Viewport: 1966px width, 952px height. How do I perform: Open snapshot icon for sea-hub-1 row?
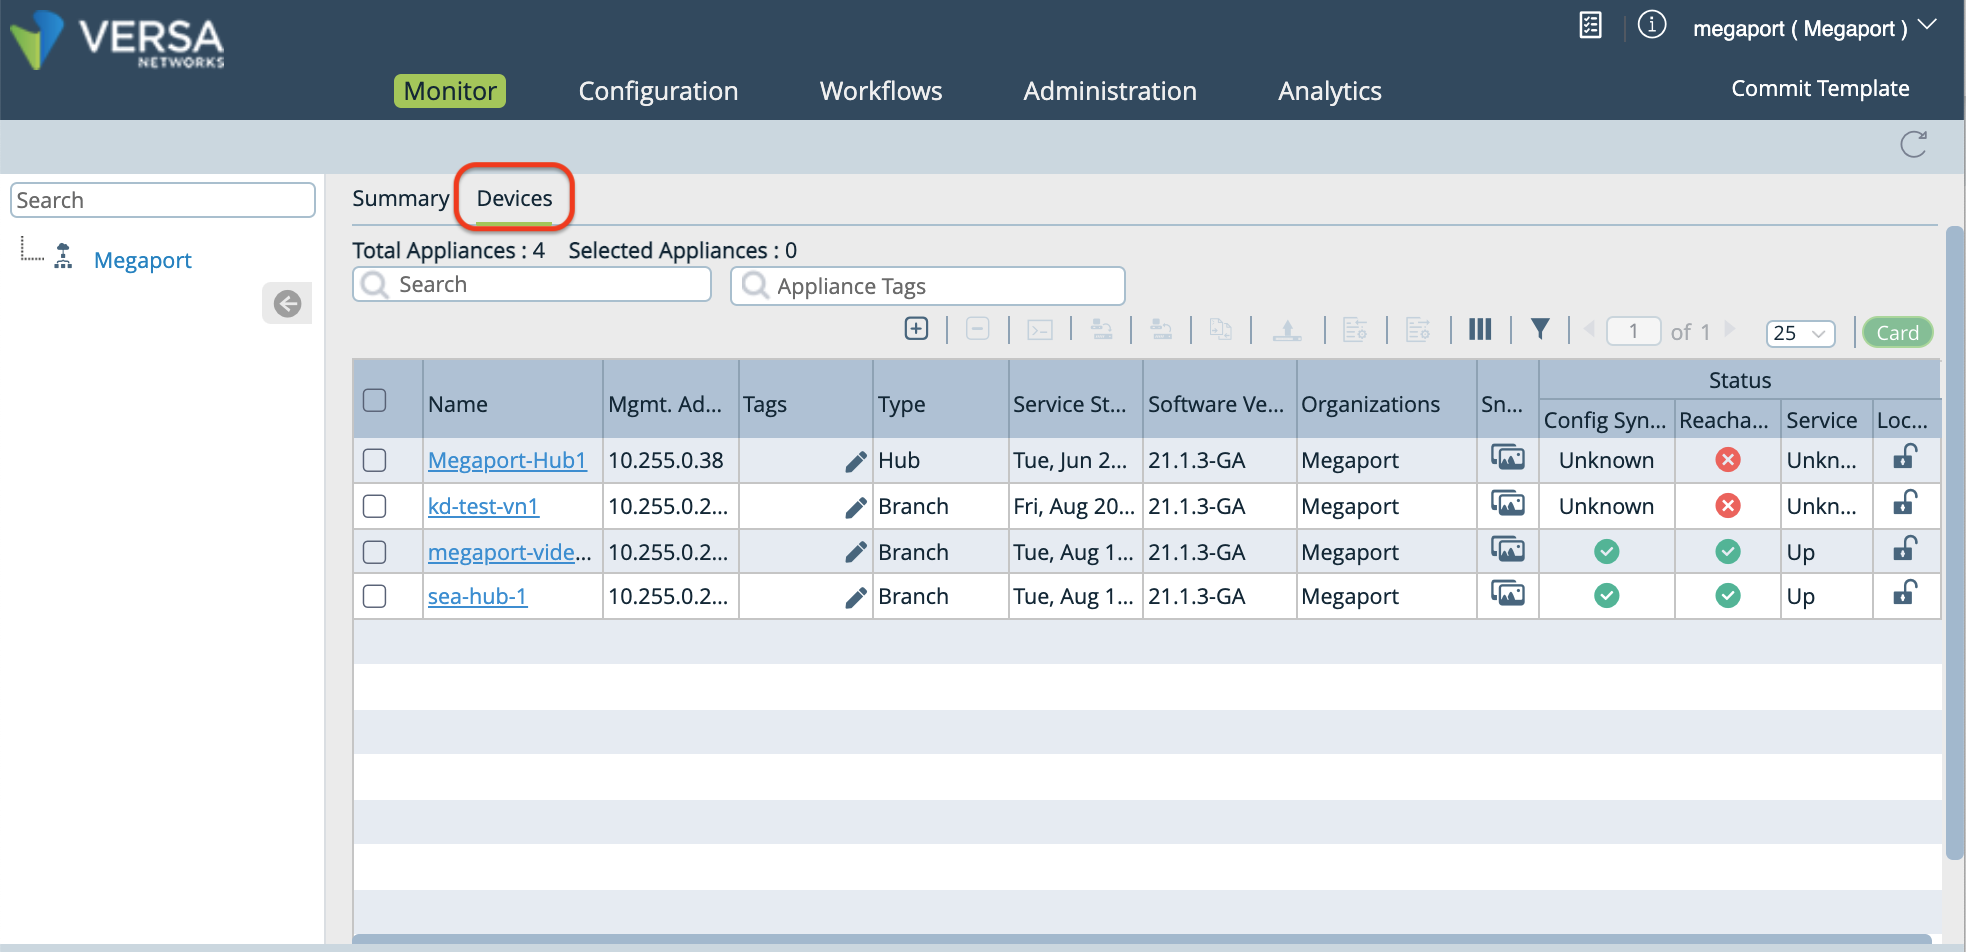[1508, 594]
